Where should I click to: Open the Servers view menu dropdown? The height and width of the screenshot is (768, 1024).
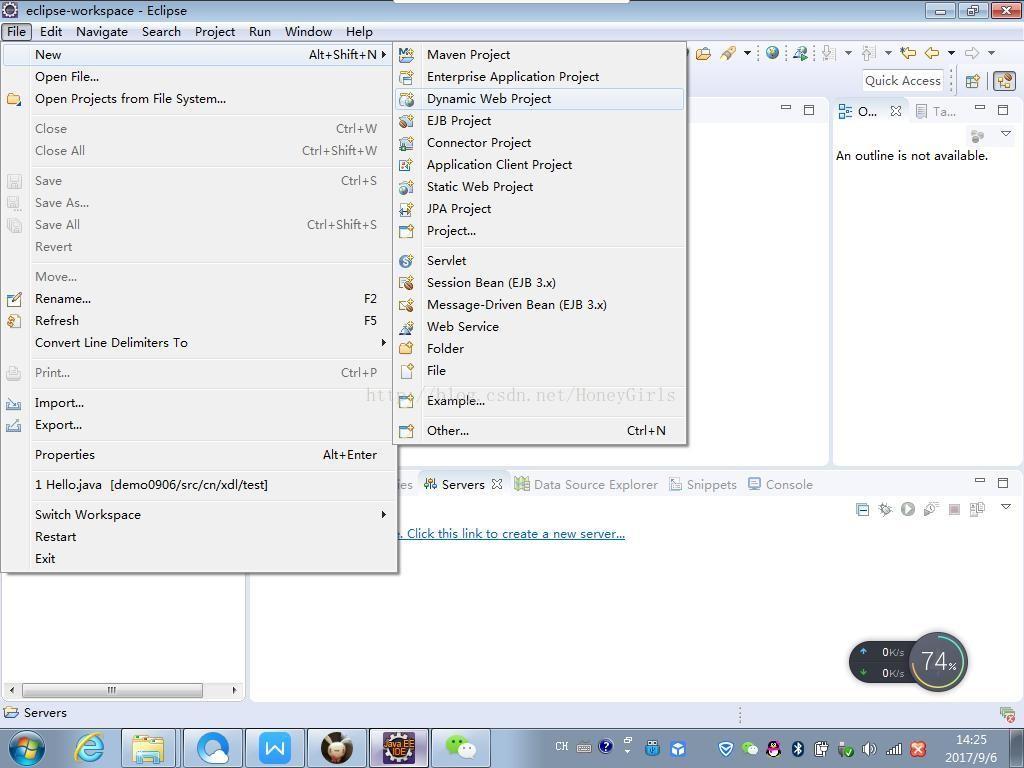coord(1006,508)
